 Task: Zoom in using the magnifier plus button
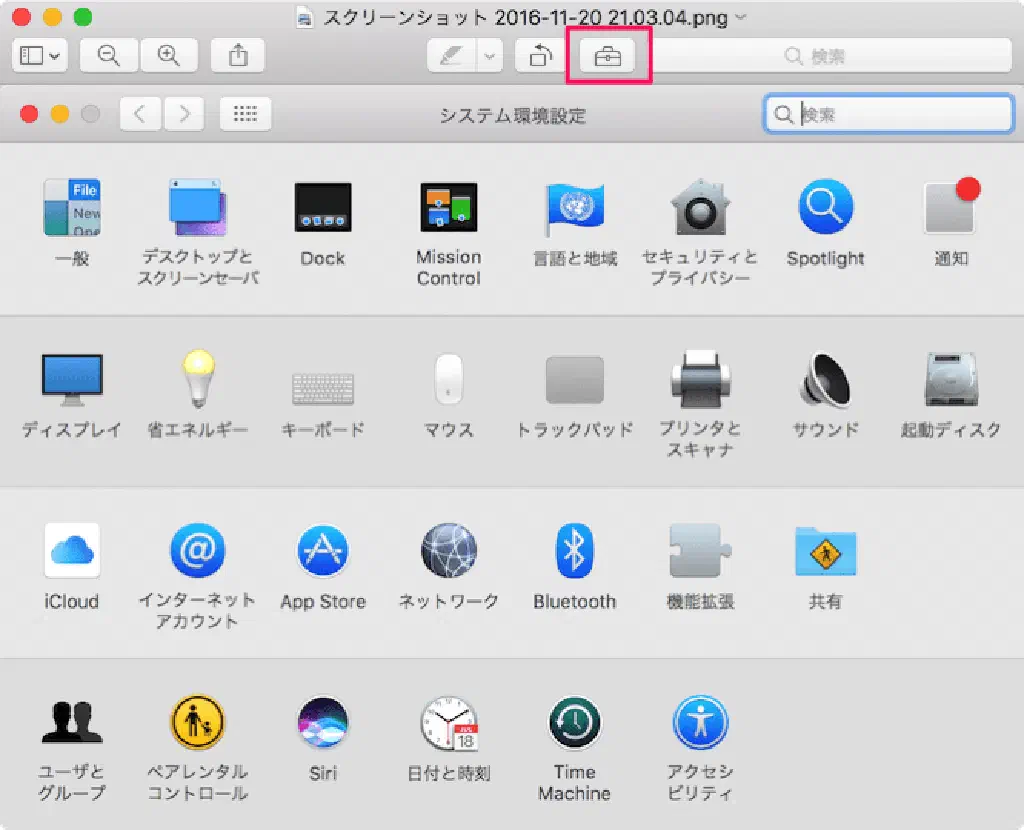click(168, 57)
